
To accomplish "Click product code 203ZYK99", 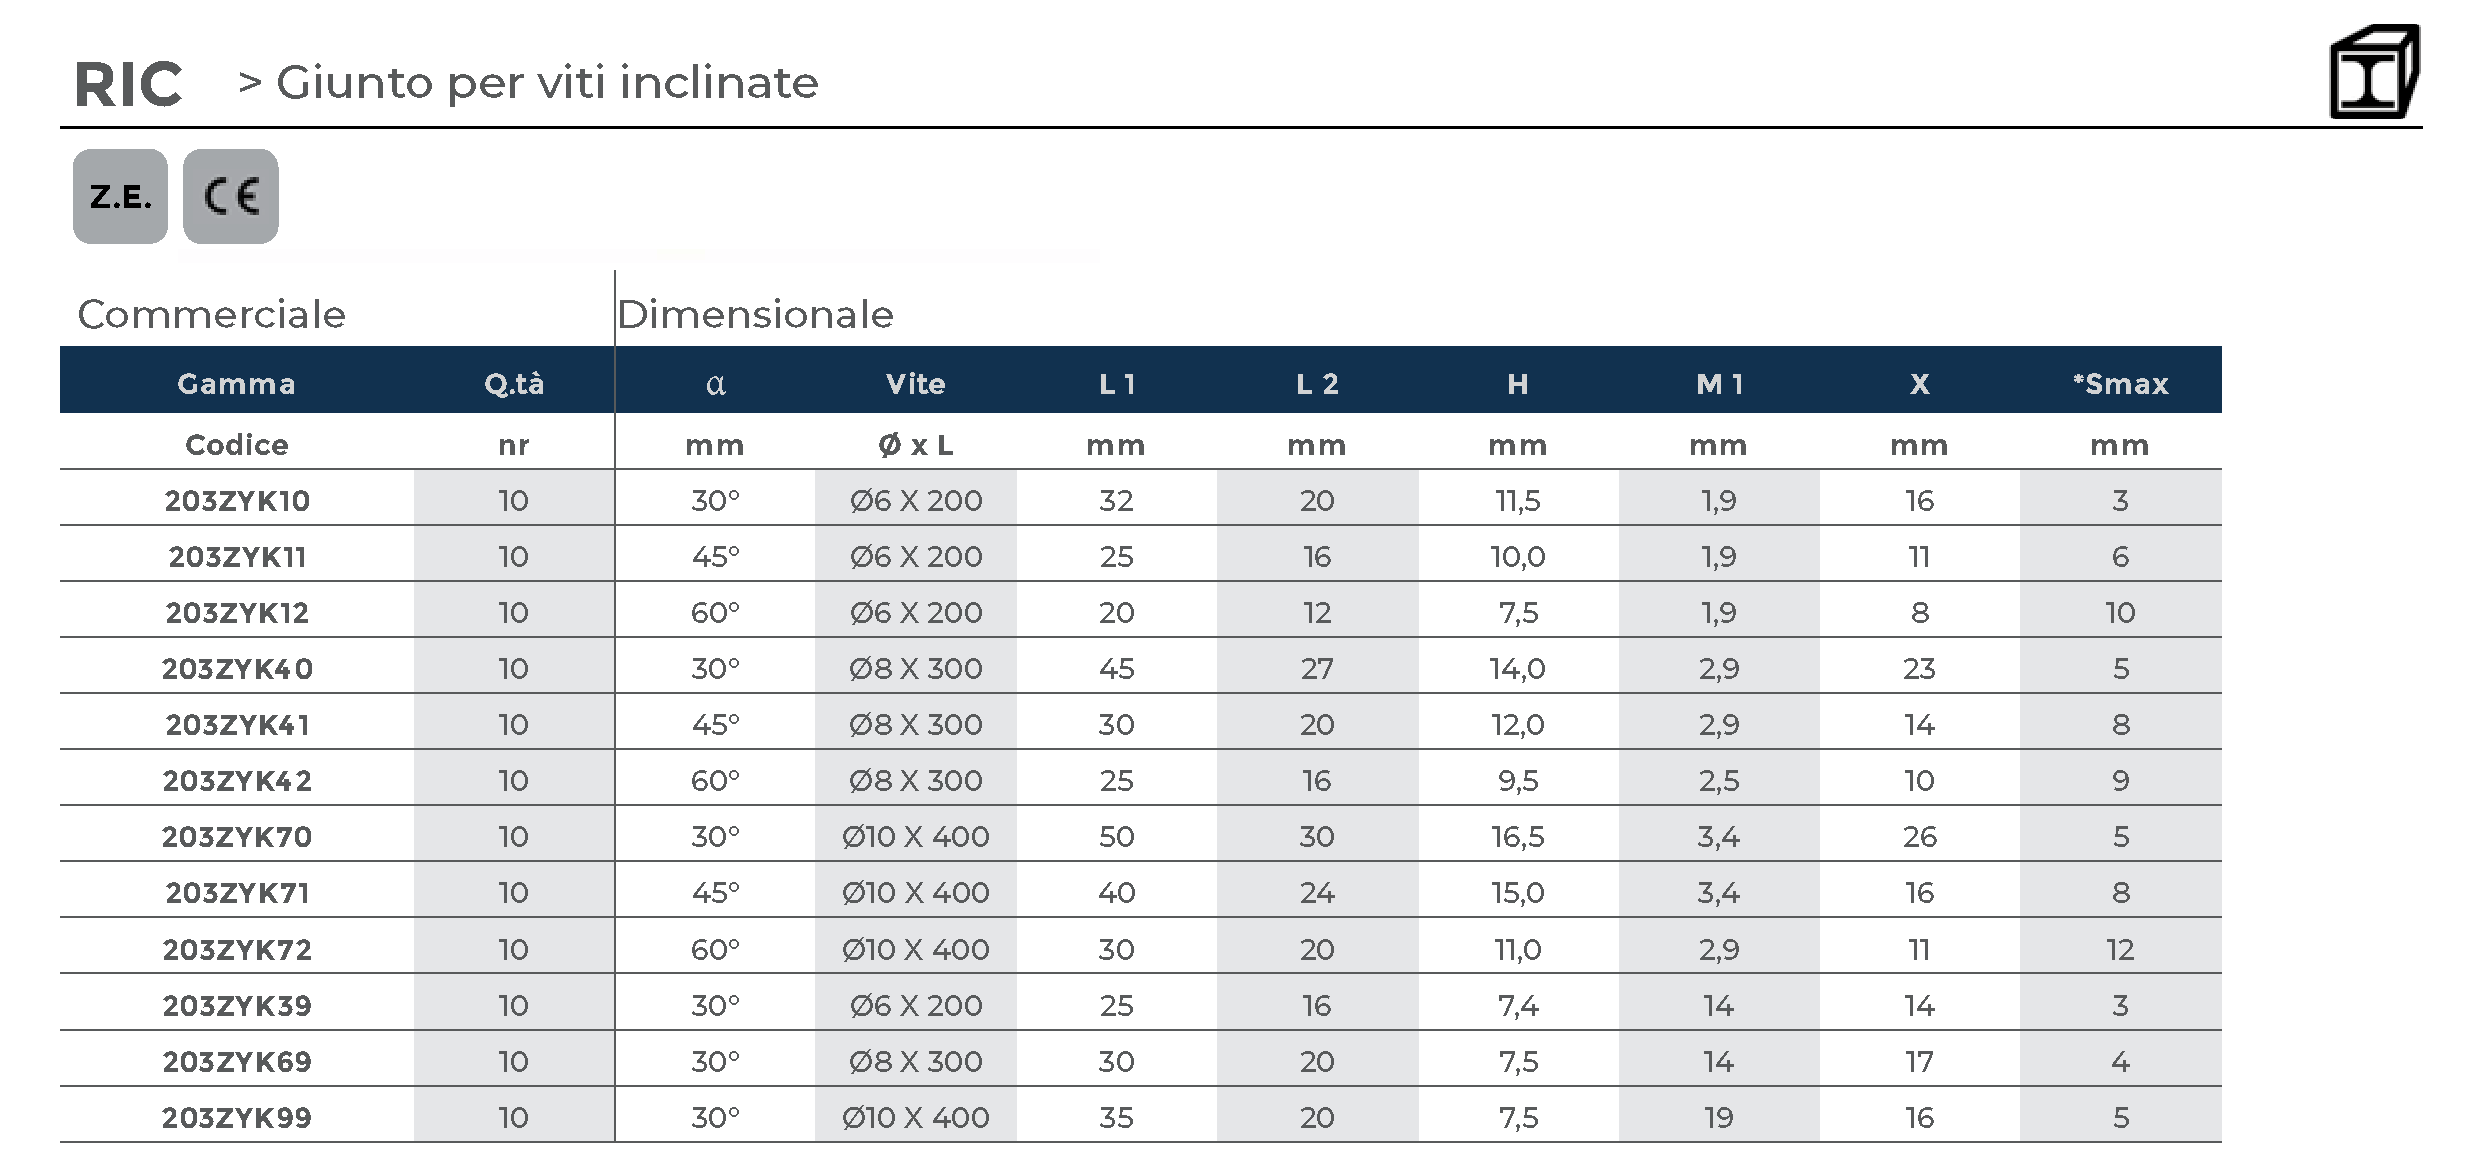I will coord(237,1117).
